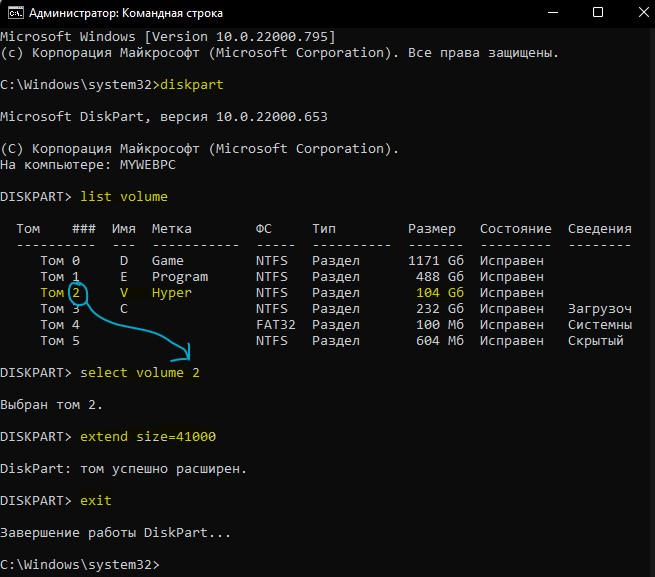Click the '1171 Gб' size value
This screenshot has width=655, height=577.
[x=436, y=261]
